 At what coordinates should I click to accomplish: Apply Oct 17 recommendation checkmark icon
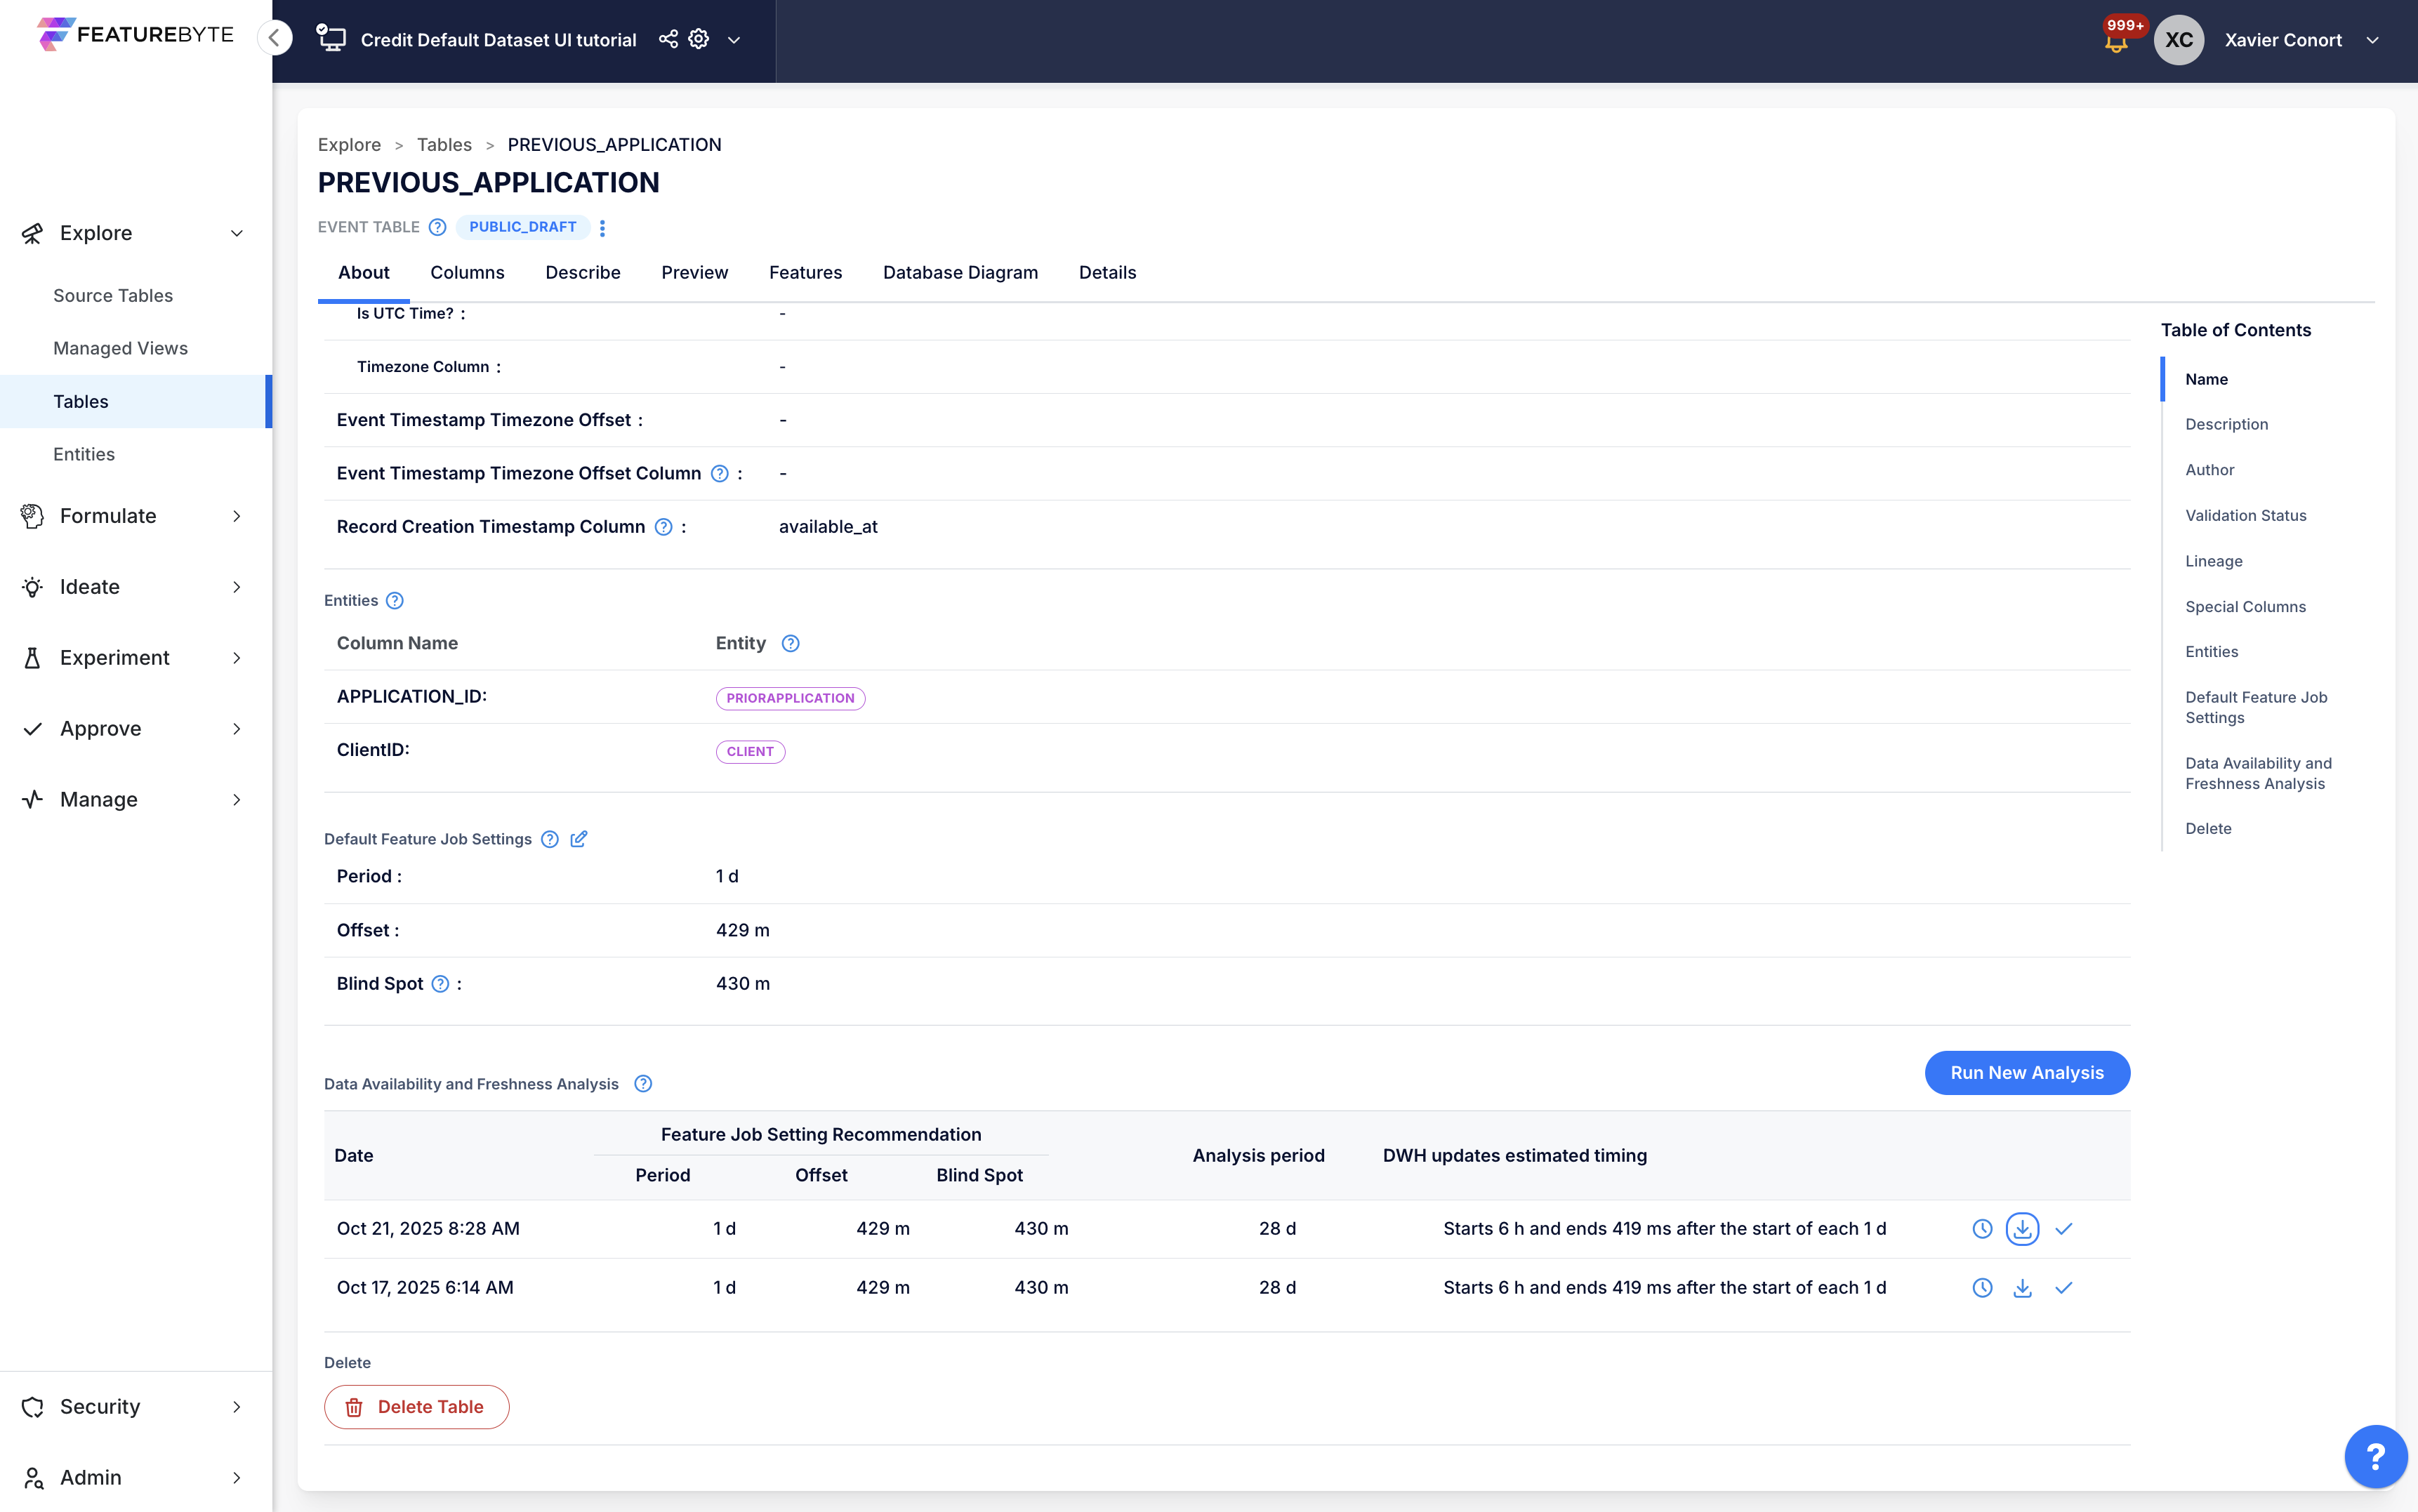point(2063,1288)
